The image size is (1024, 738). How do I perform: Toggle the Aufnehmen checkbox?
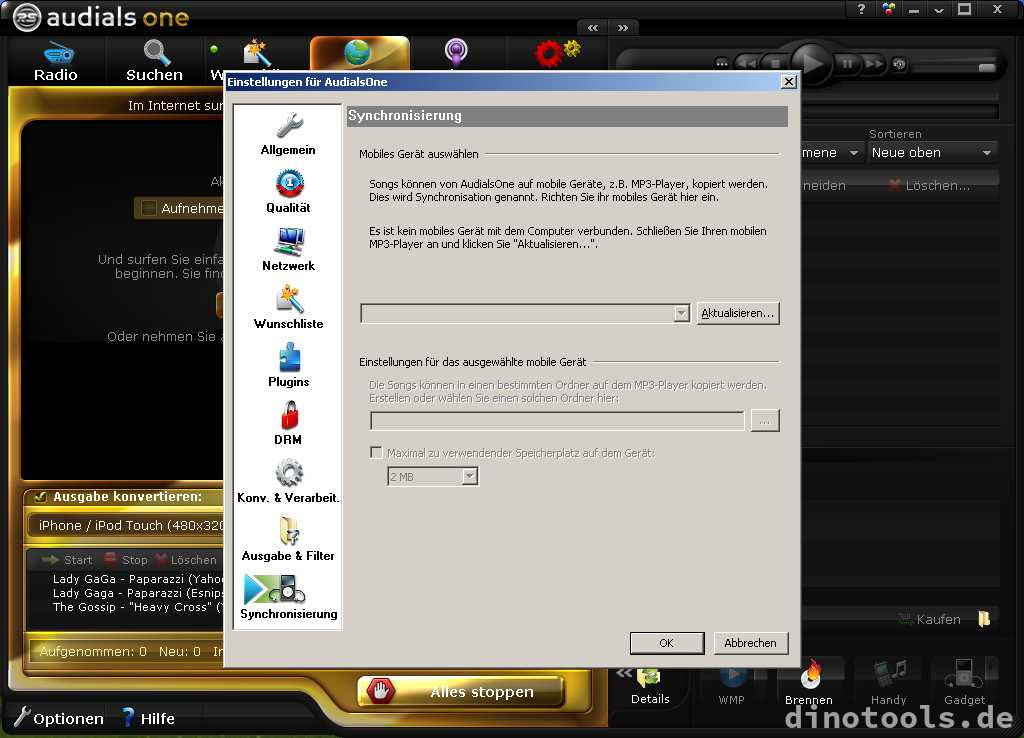(x=149, y=208)
